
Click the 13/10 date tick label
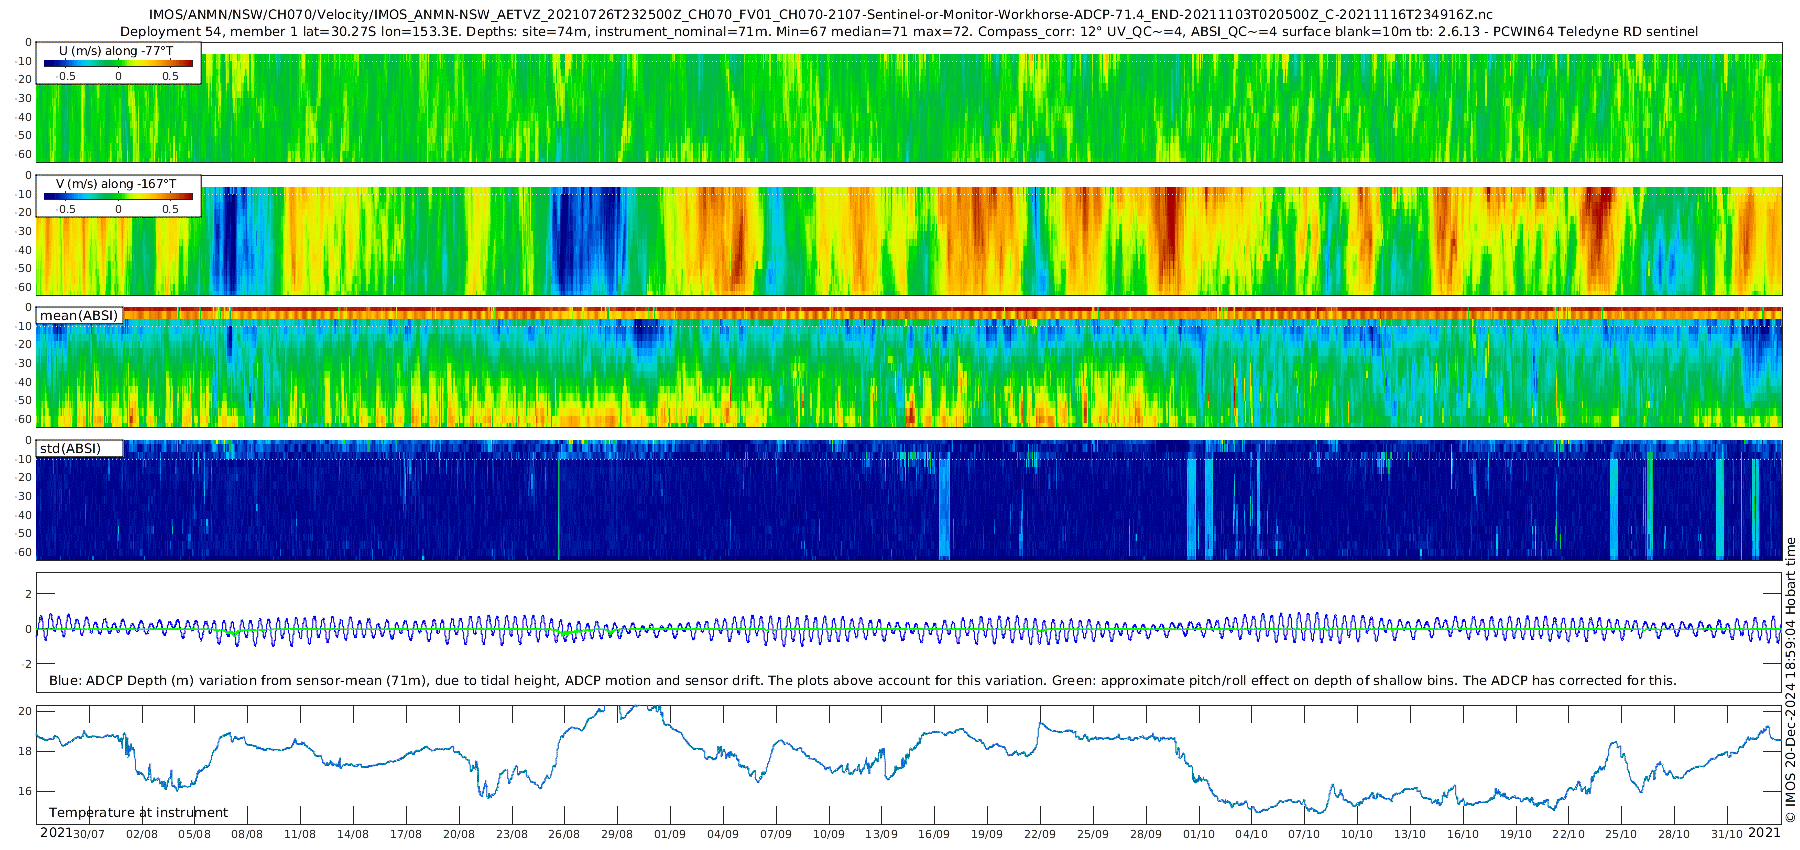coord(1410,834)
